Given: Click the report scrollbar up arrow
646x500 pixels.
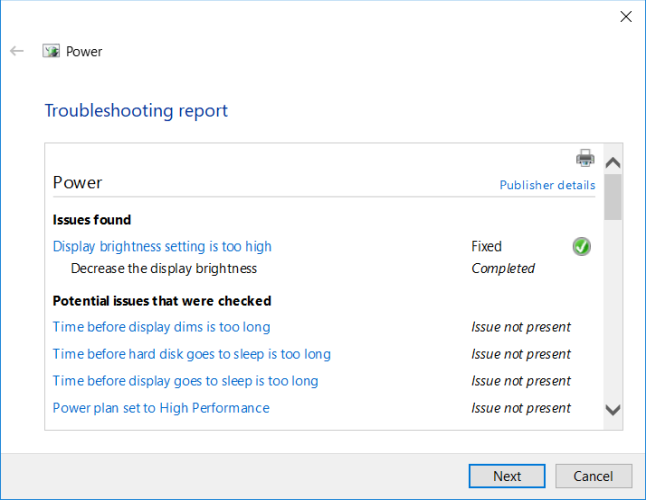Looking at the screenshot, I should [613, 163].
